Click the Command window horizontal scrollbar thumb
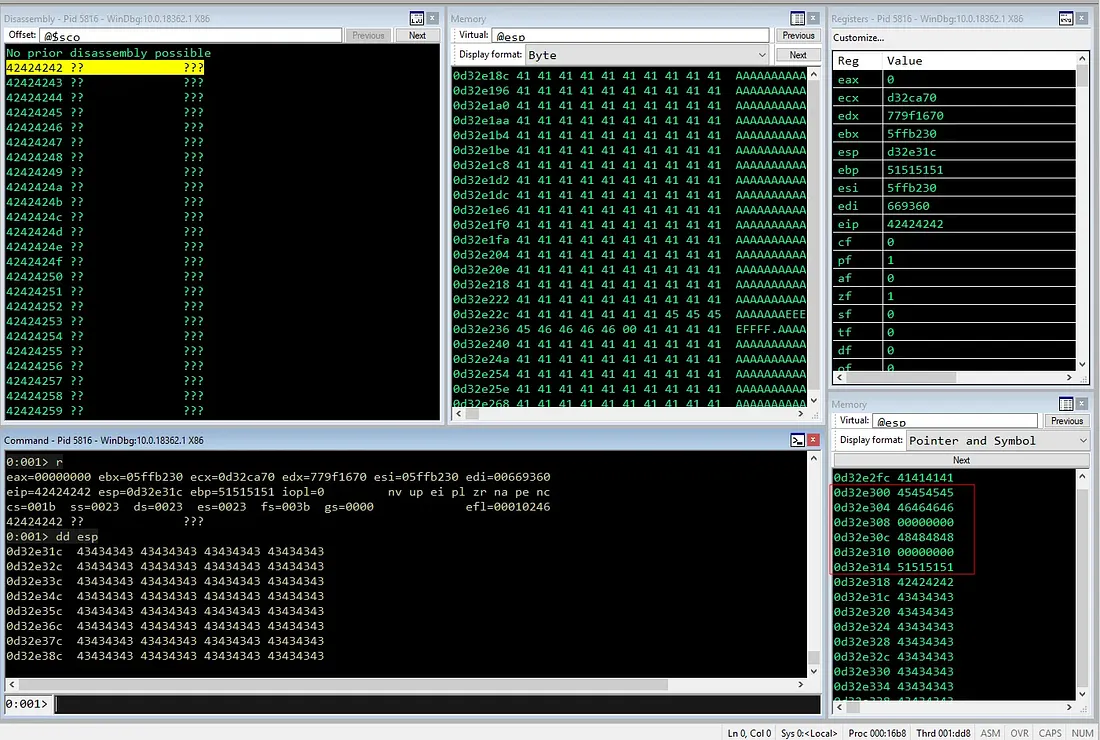The height and width of the screenshot is (740, 1100). 343,684
